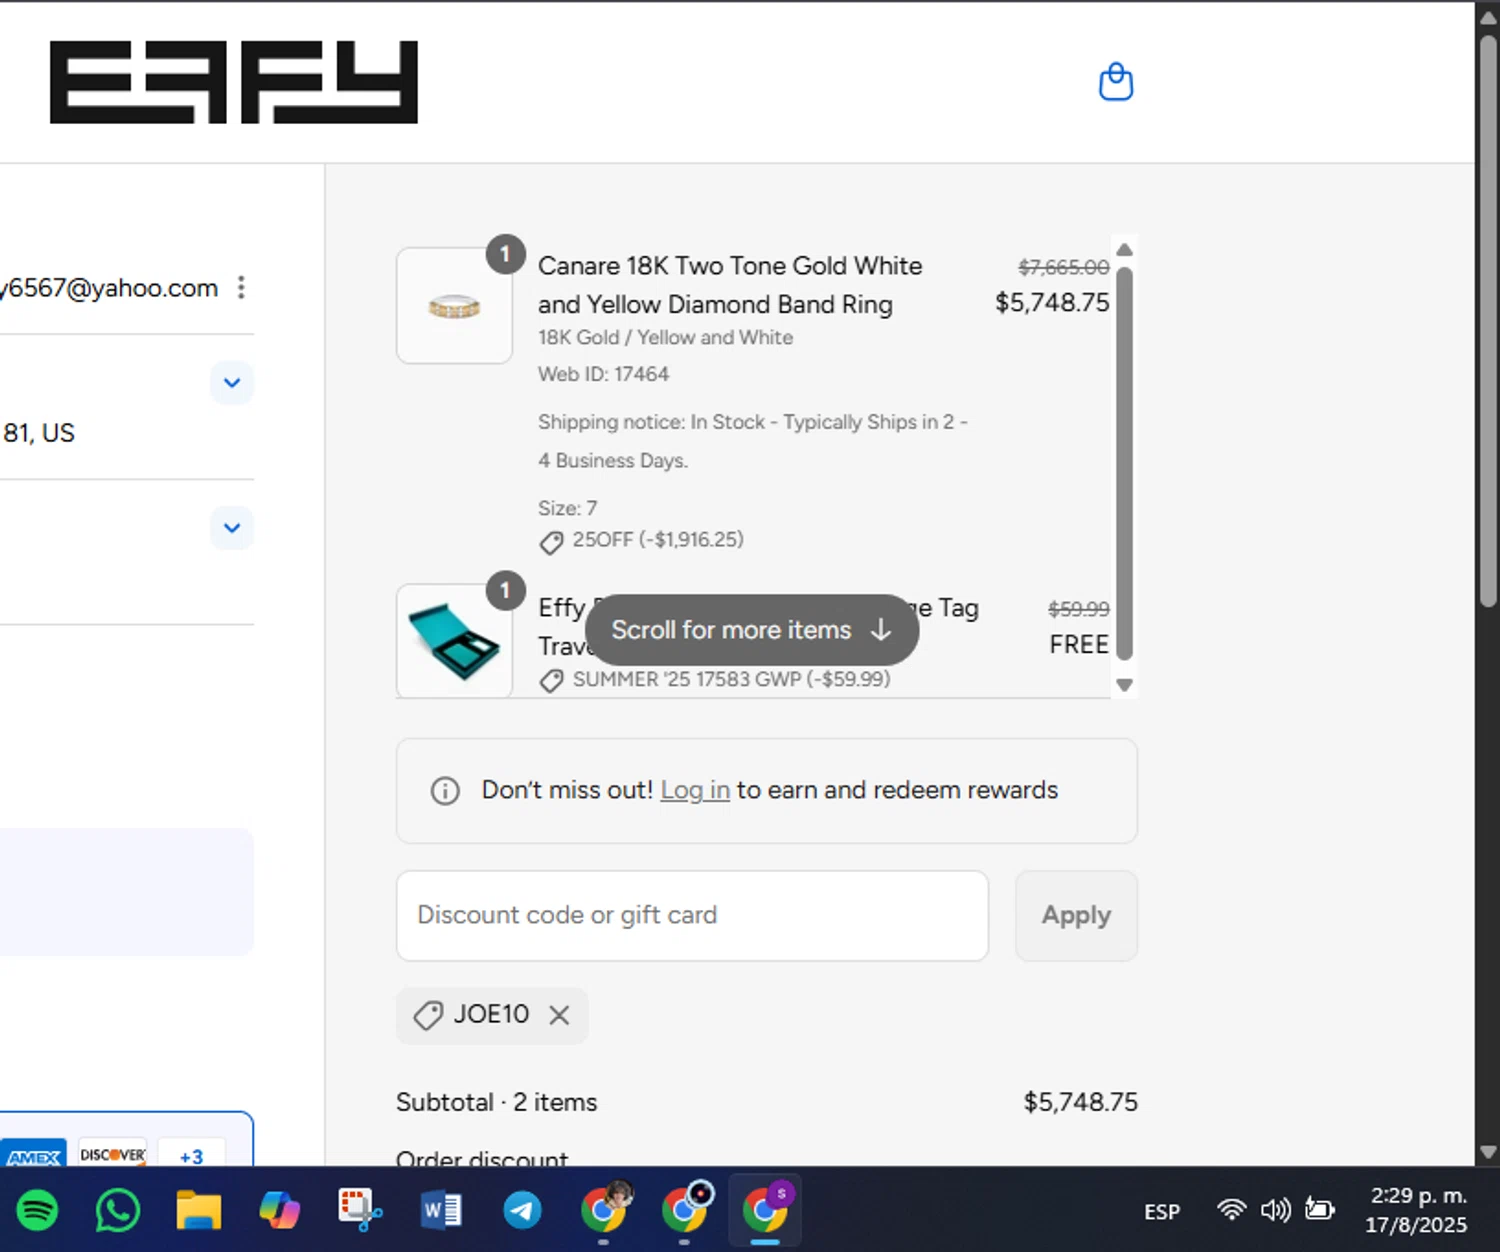
Task: Open Microsoft Word from the taskbar
Action: click(441, 1211)
